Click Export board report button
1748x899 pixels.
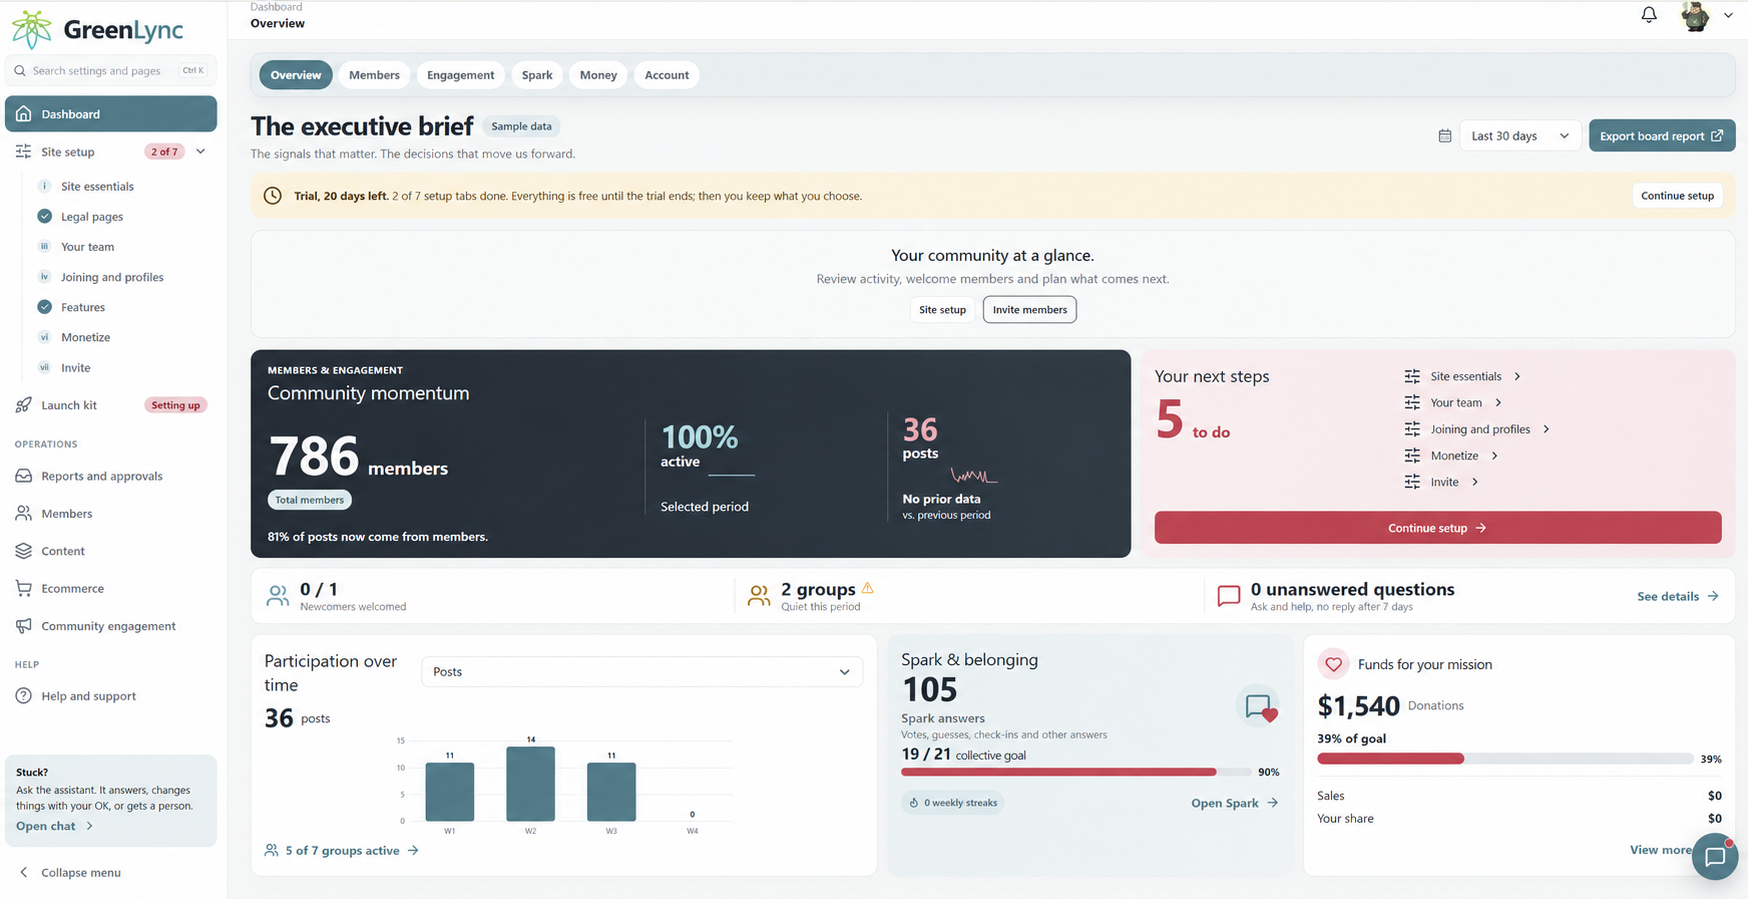point(1662,136)
